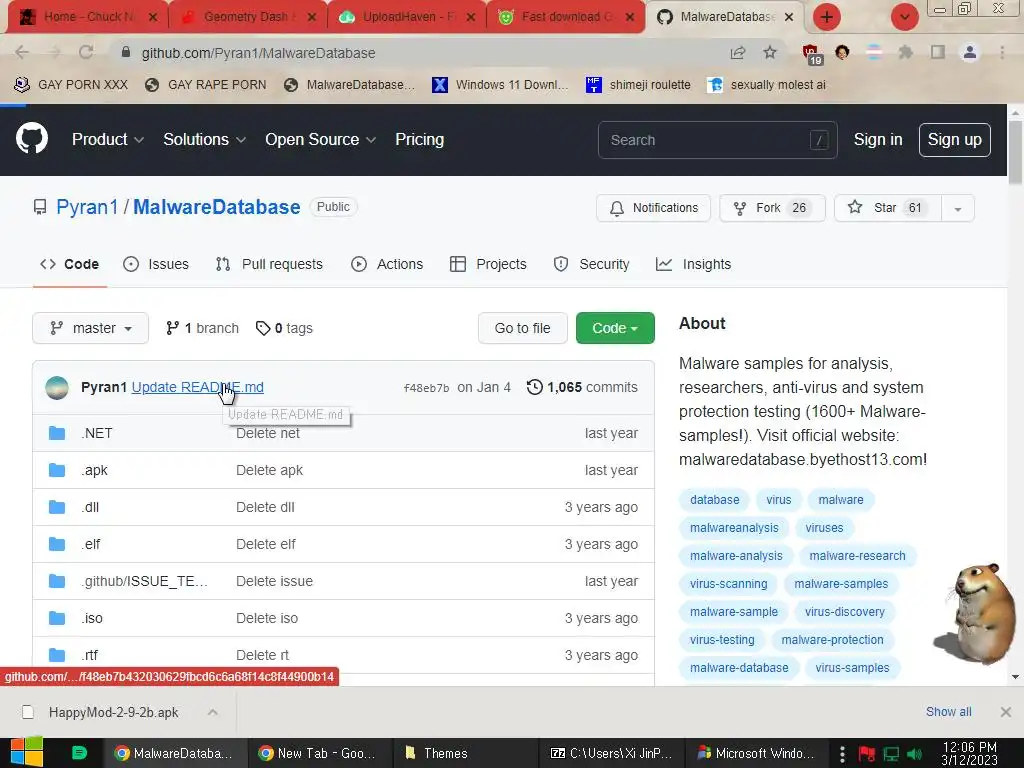Image resolution: width=1024 pixels, height=768 pixels.
Task: Switch to the Security tab
Action: click(x=592, y=264)
